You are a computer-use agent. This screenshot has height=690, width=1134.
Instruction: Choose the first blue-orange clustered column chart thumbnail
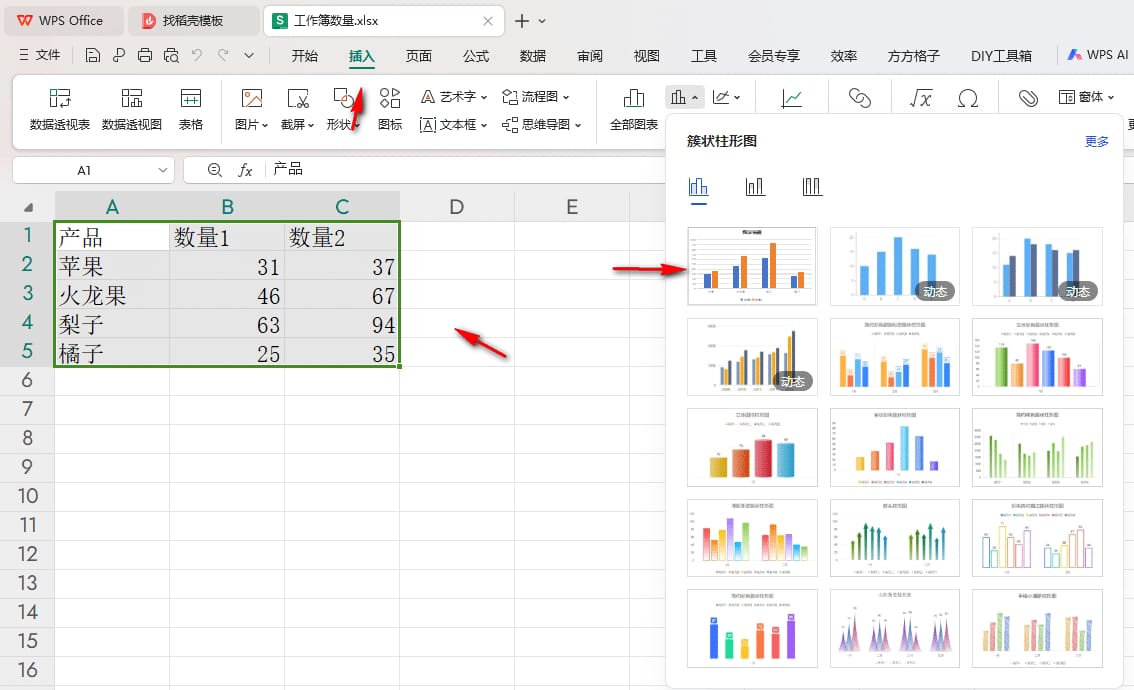(751, 266)
